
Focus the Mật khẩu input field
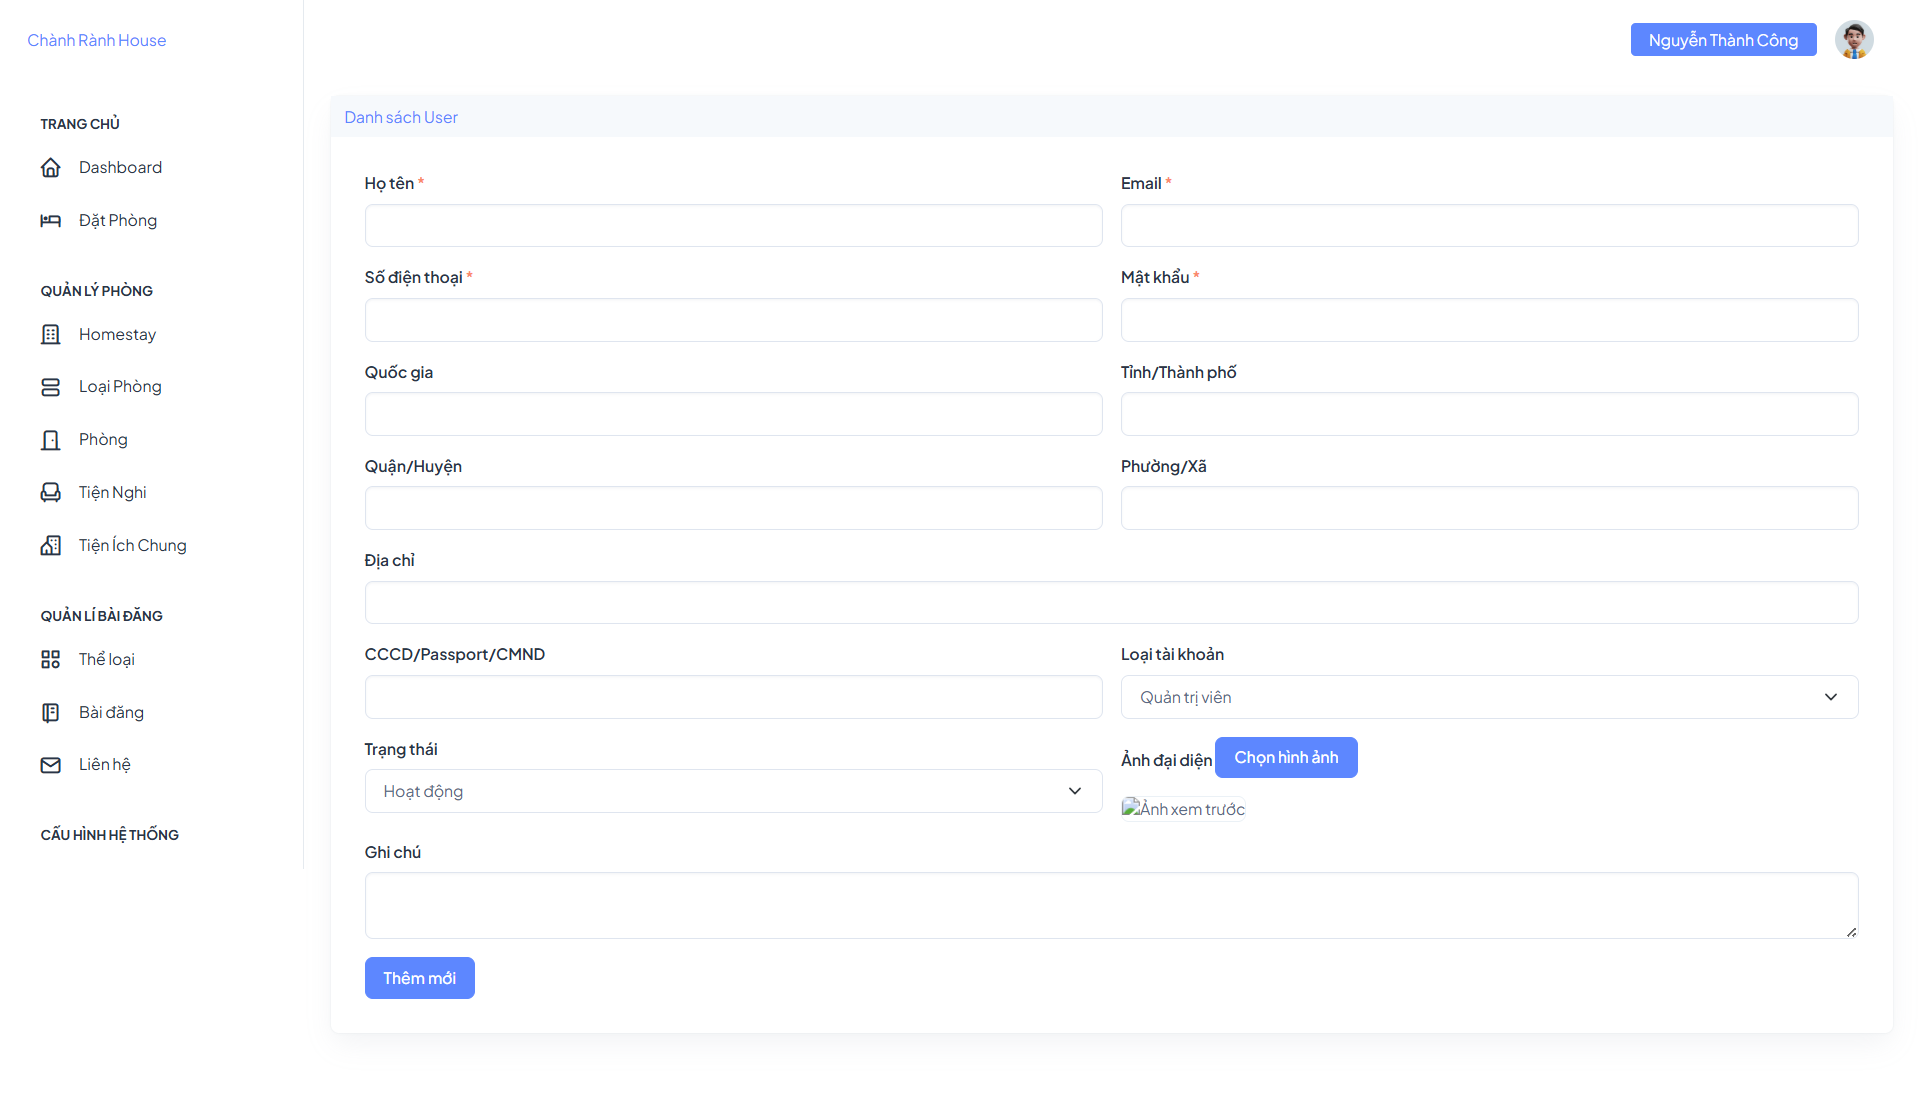pos(1489,320)
